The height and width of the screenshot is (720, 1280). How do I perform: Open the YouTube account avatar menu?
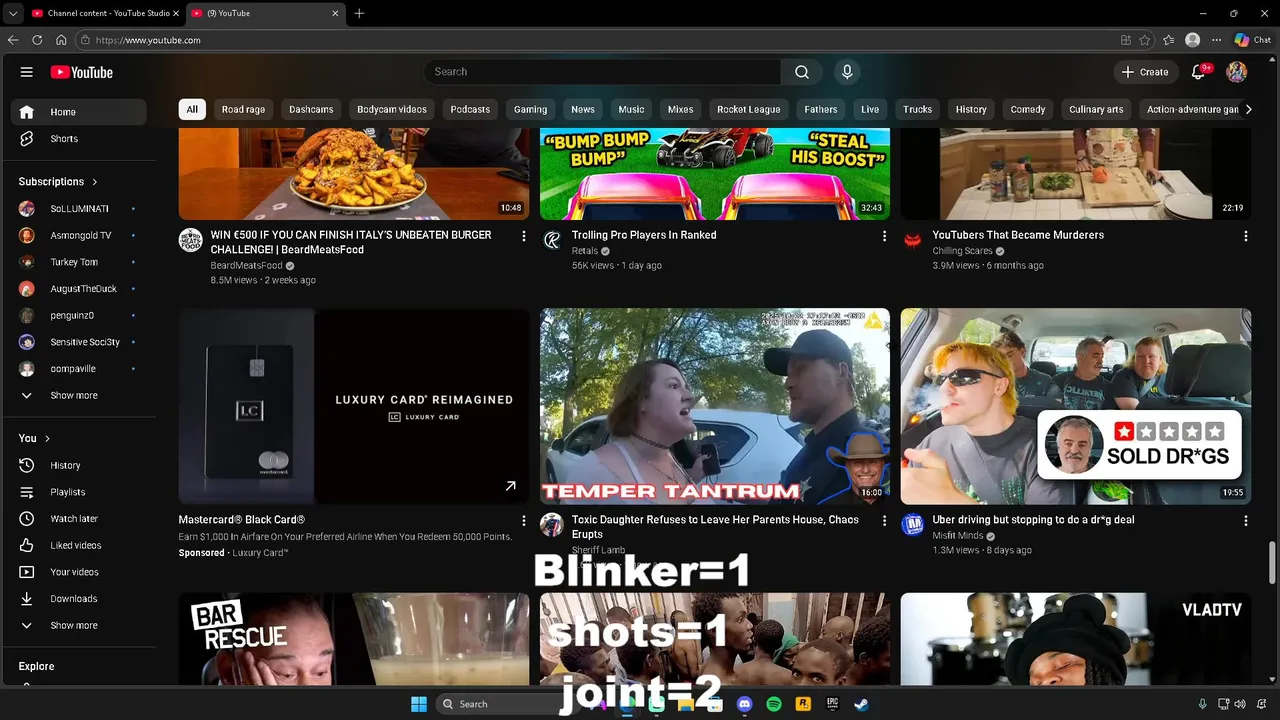pos(1237,72)
